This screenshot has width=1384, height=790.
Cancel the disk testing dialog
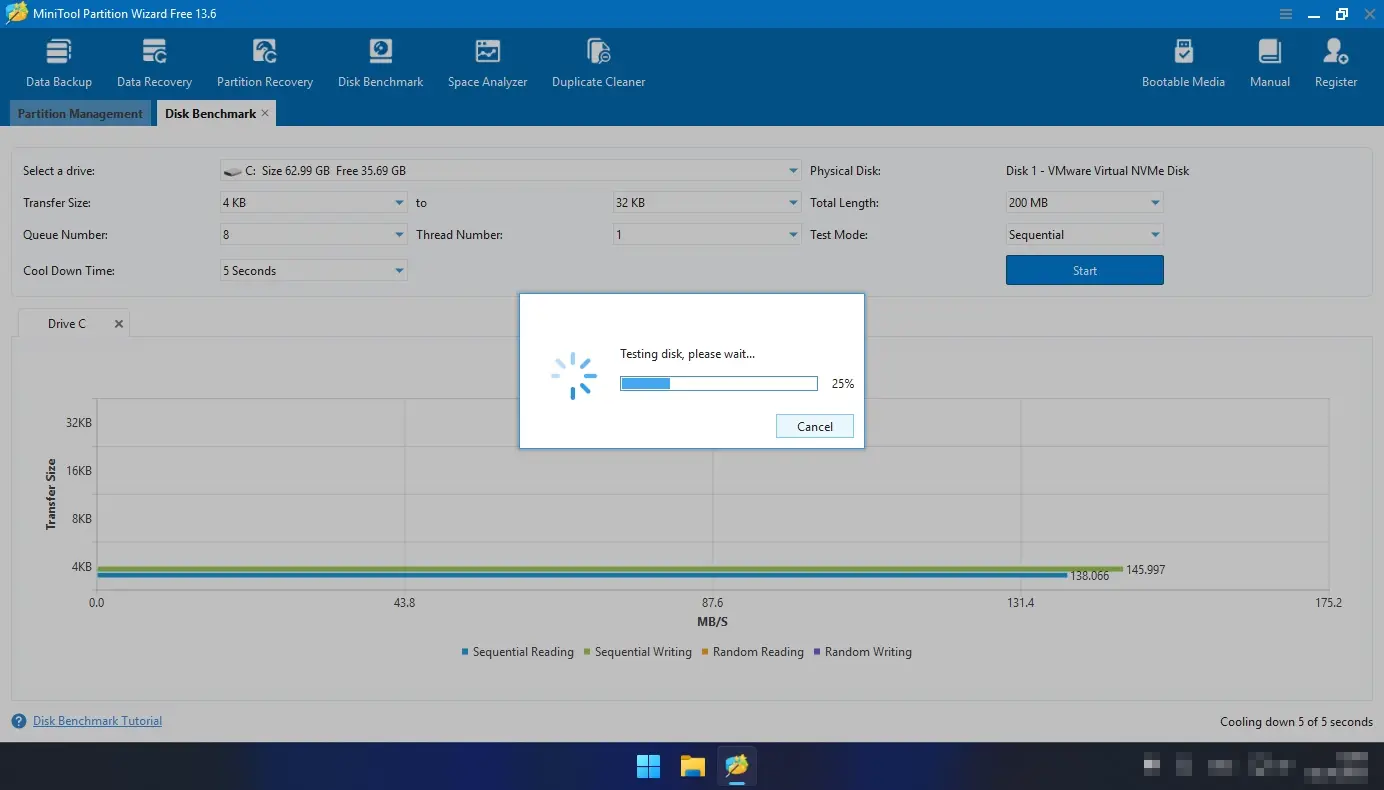[x=815, y=426]
